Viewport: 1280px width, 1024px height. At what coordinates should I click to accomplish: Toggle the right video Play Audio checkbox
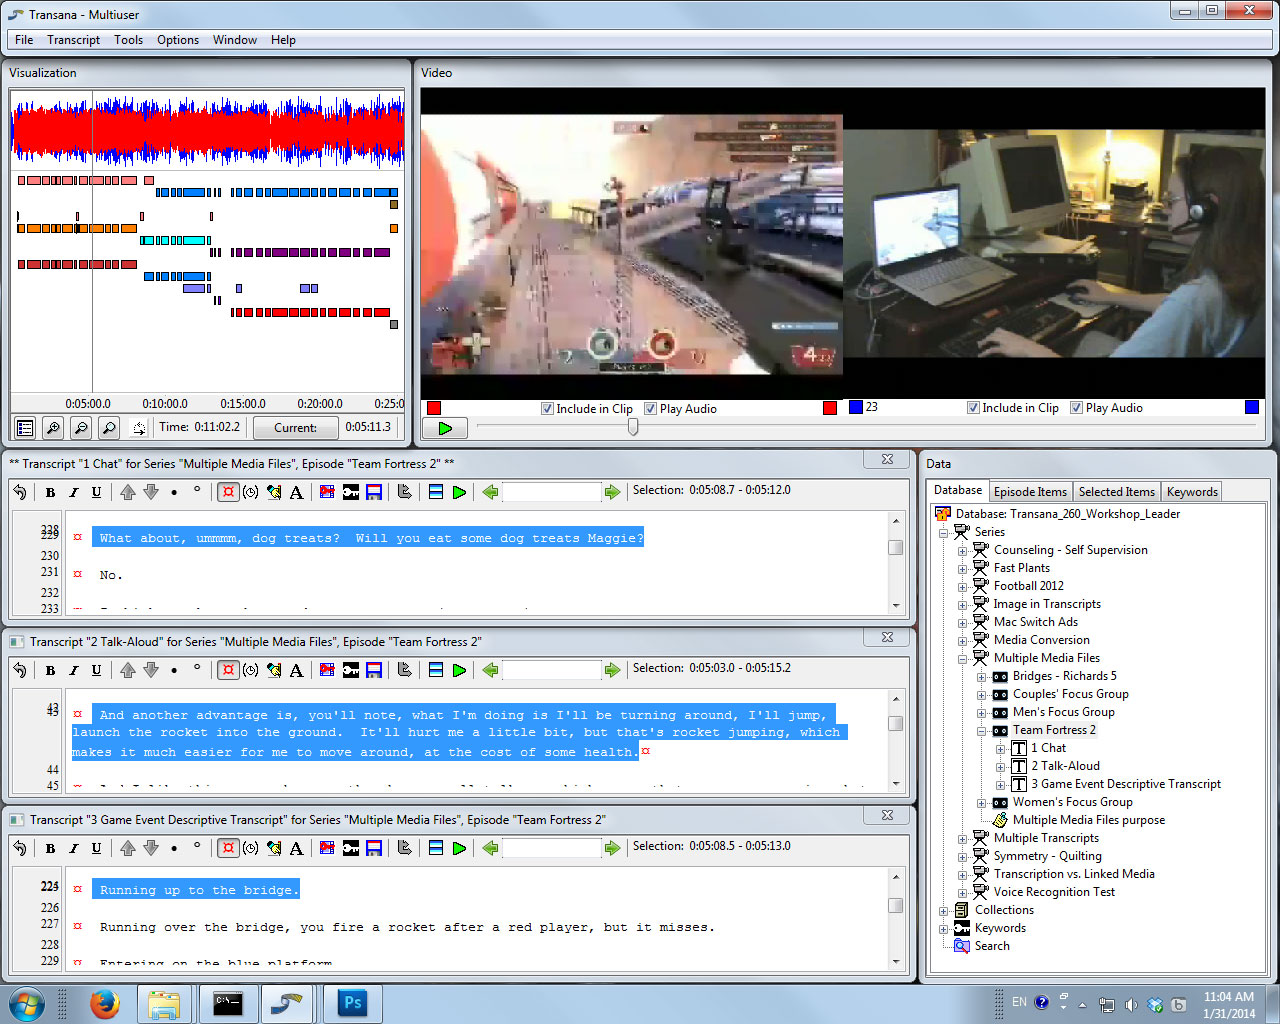1077,408
